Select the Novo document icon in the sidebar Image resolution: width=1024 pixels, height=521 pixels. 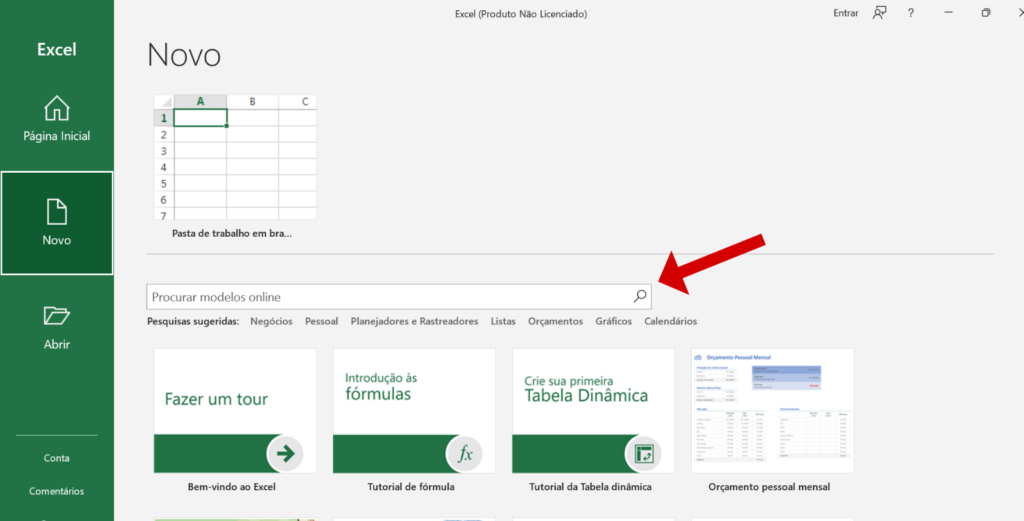coord(57,212)
